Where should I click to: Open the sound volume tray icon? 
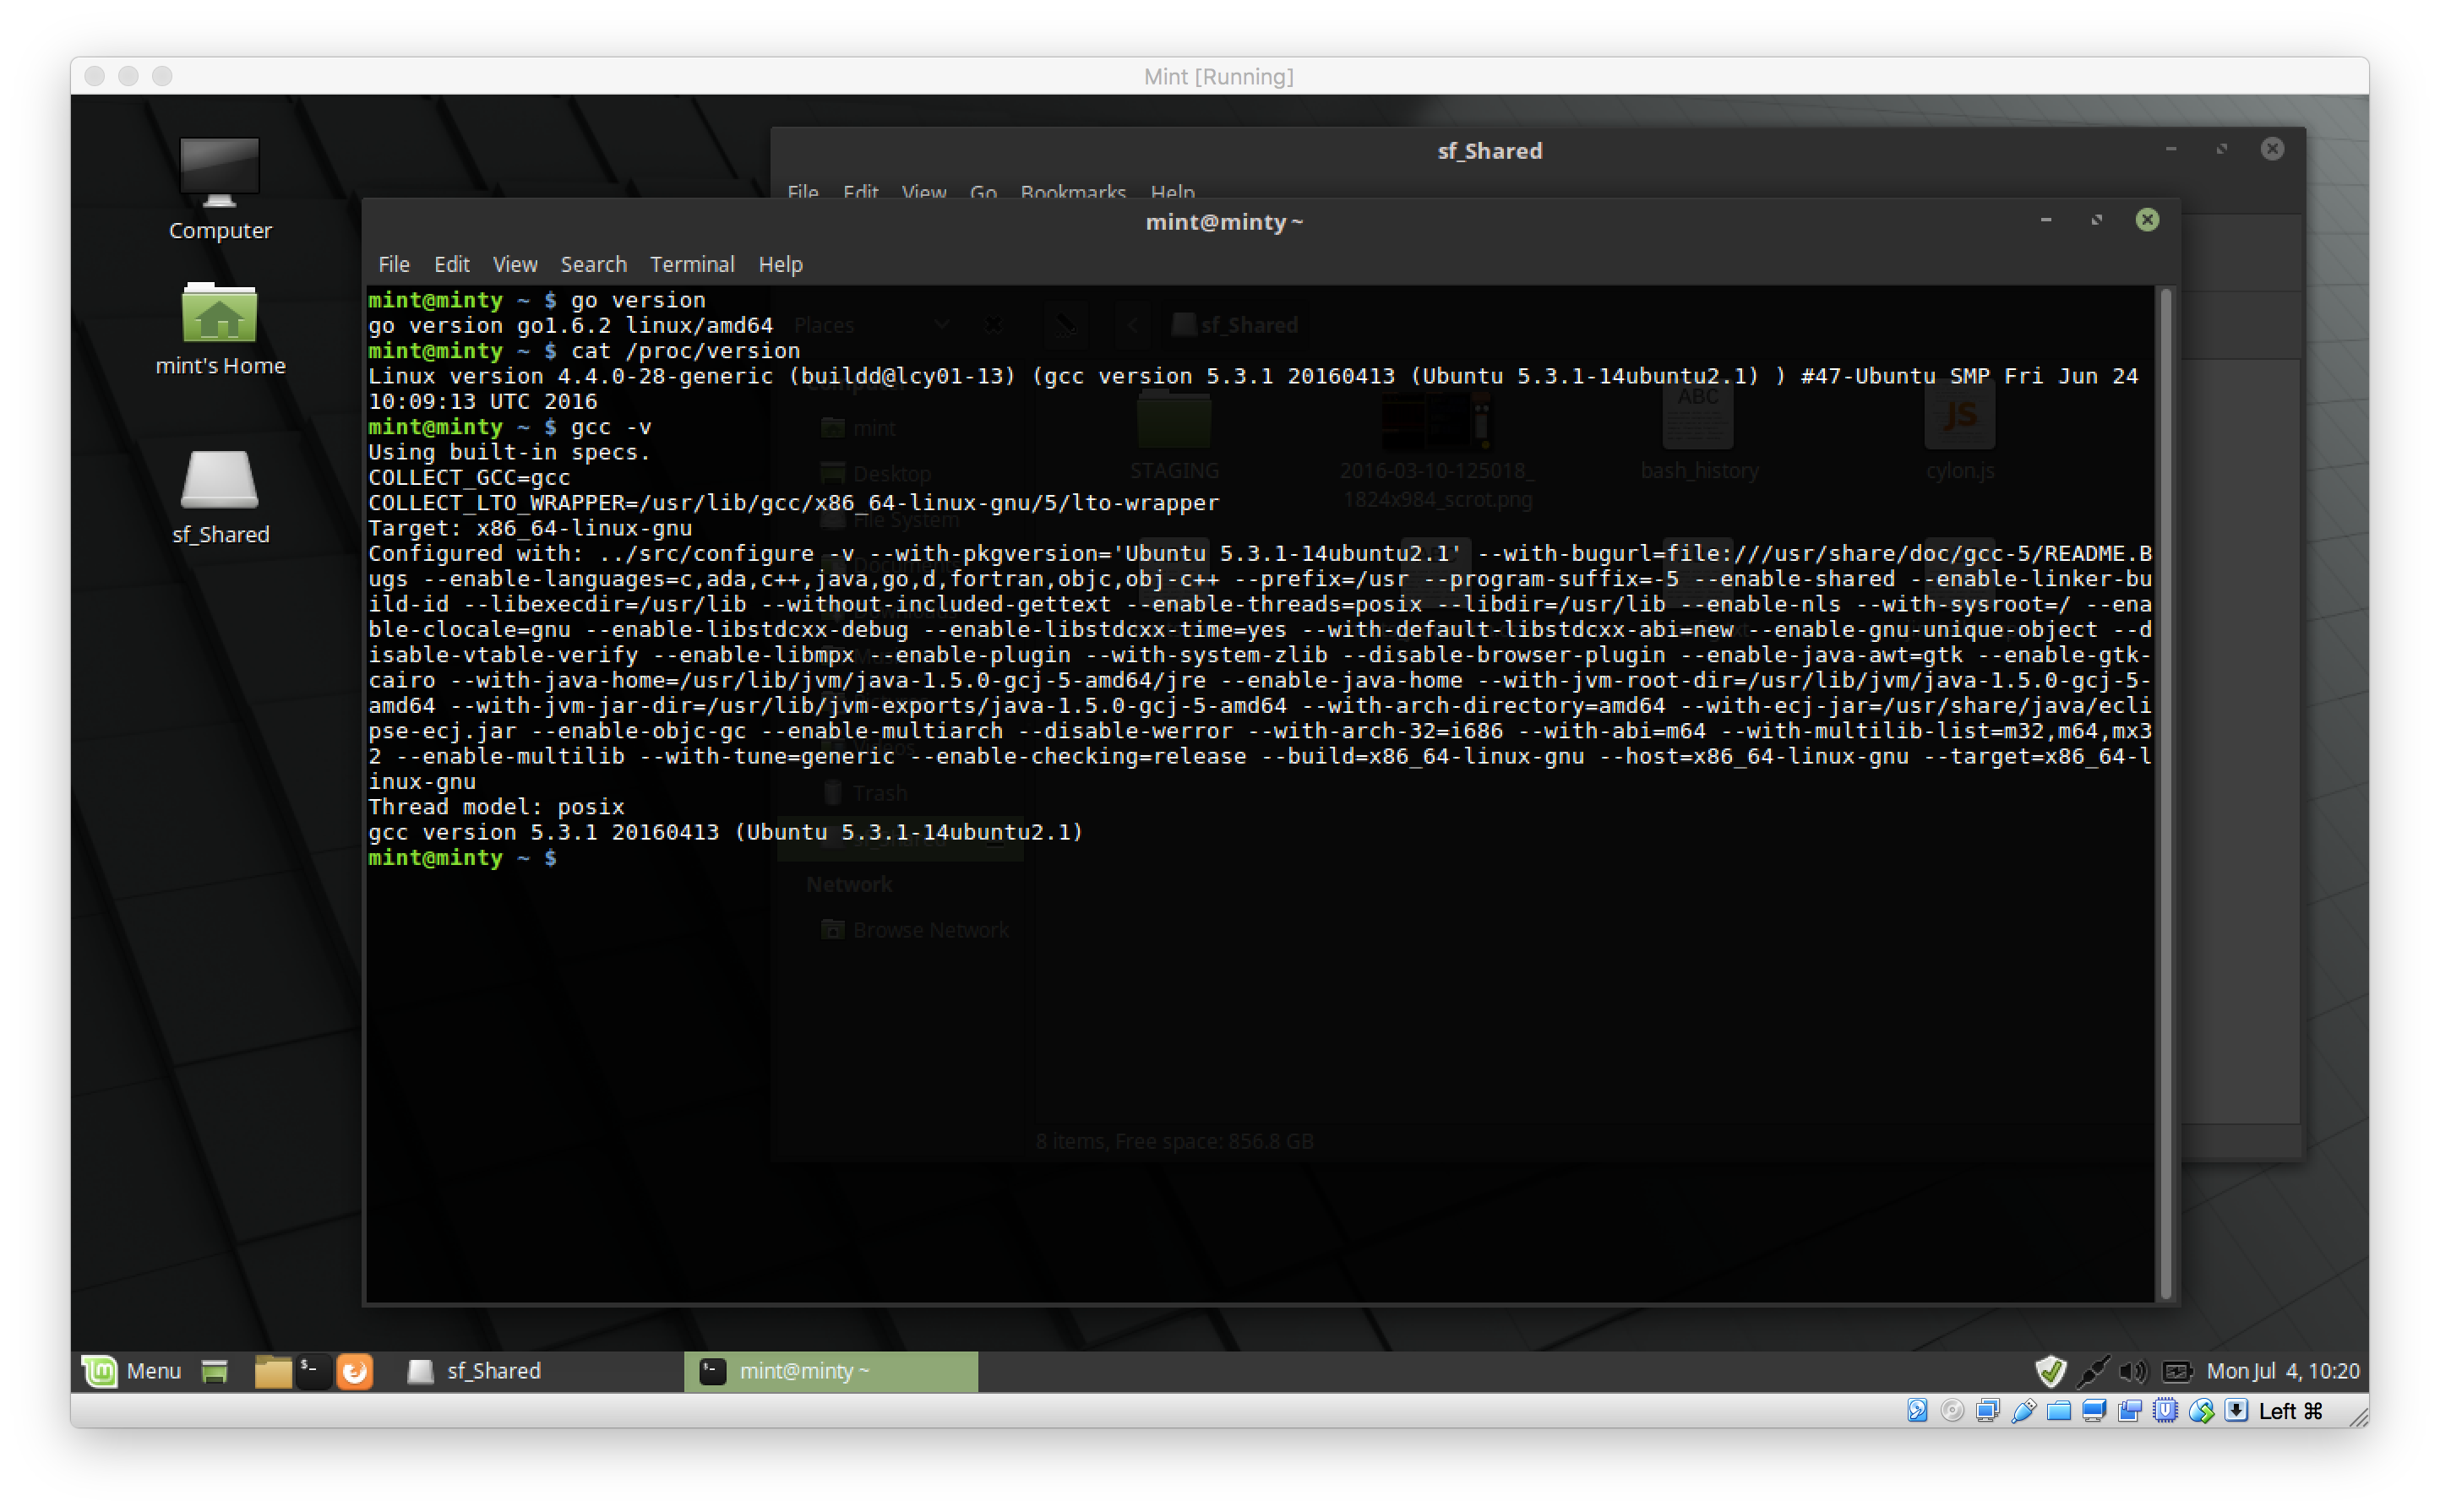point(2132,1371)
